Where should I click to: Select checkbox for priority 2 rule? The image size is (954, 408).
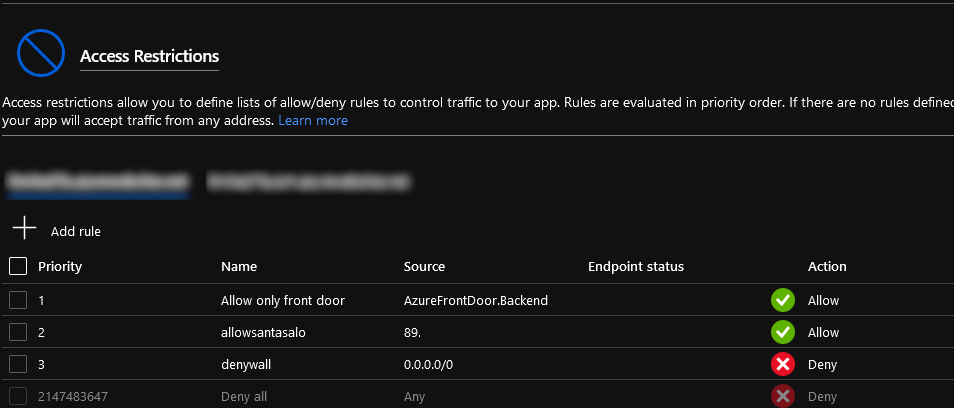point(18,332)
